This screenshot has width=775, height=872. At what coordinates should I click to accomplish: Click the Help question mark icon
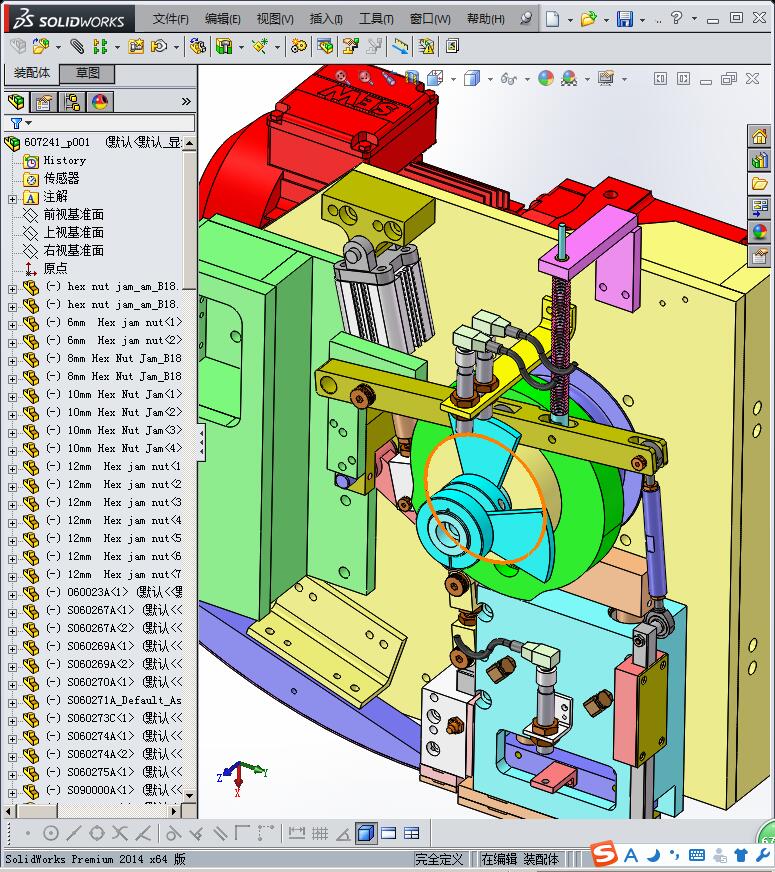coord(676,18)
